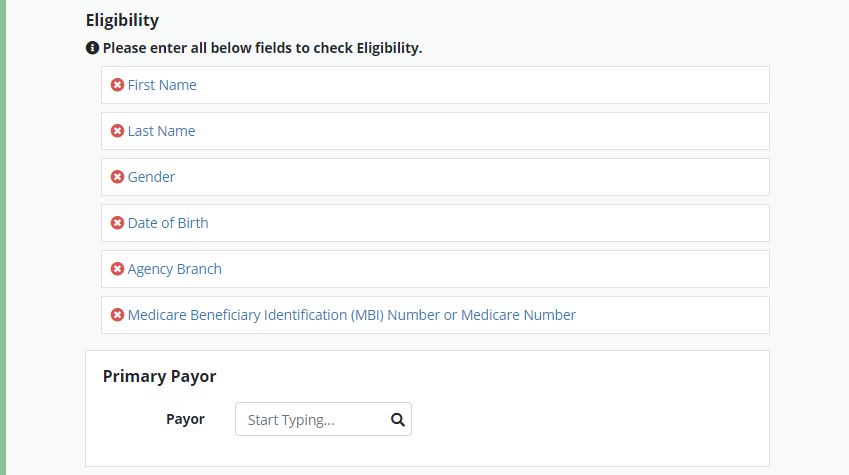Jump to the Last Name field link
Viewport: 849px width, 475px height.
161,131
